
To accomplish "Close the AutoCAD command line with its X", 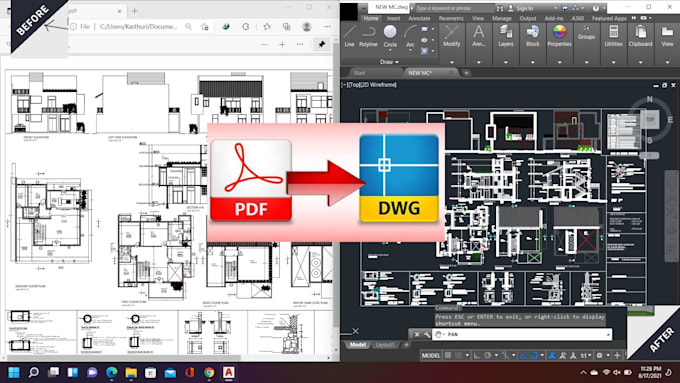I will click(417, 334).
